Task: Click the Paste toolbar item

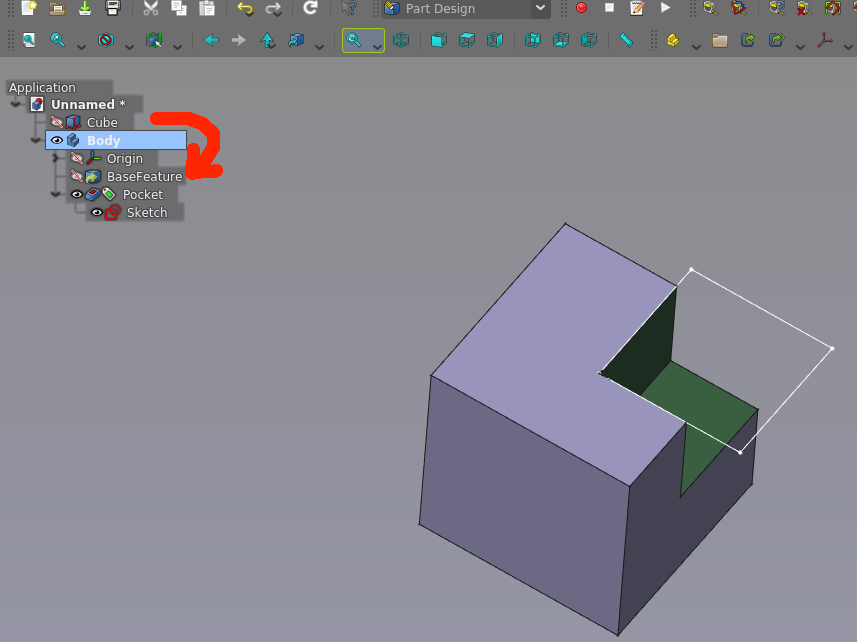Action: click(207, 10)
